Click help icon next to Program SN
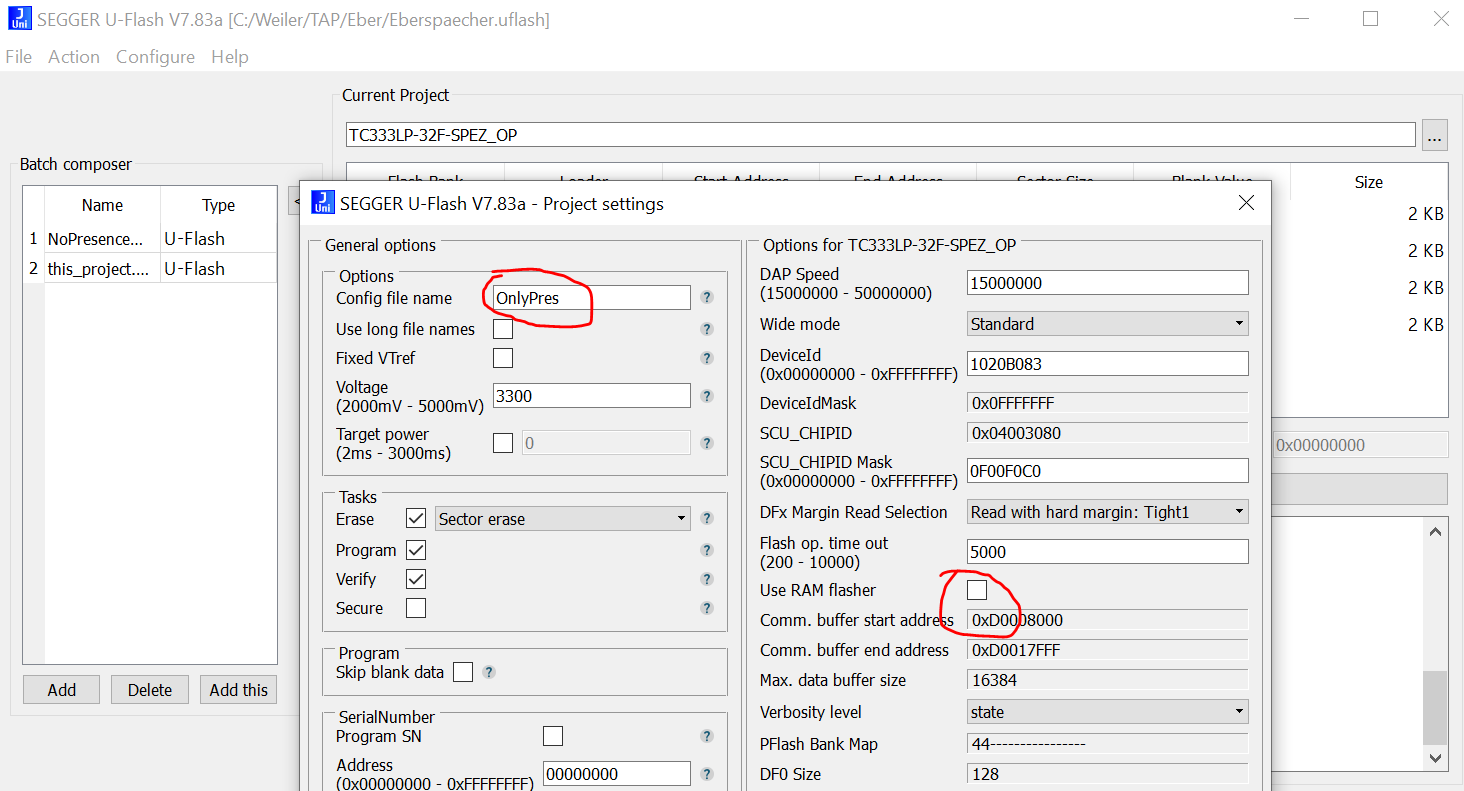This screenshot has width=1464, height=791. point(707,736)
